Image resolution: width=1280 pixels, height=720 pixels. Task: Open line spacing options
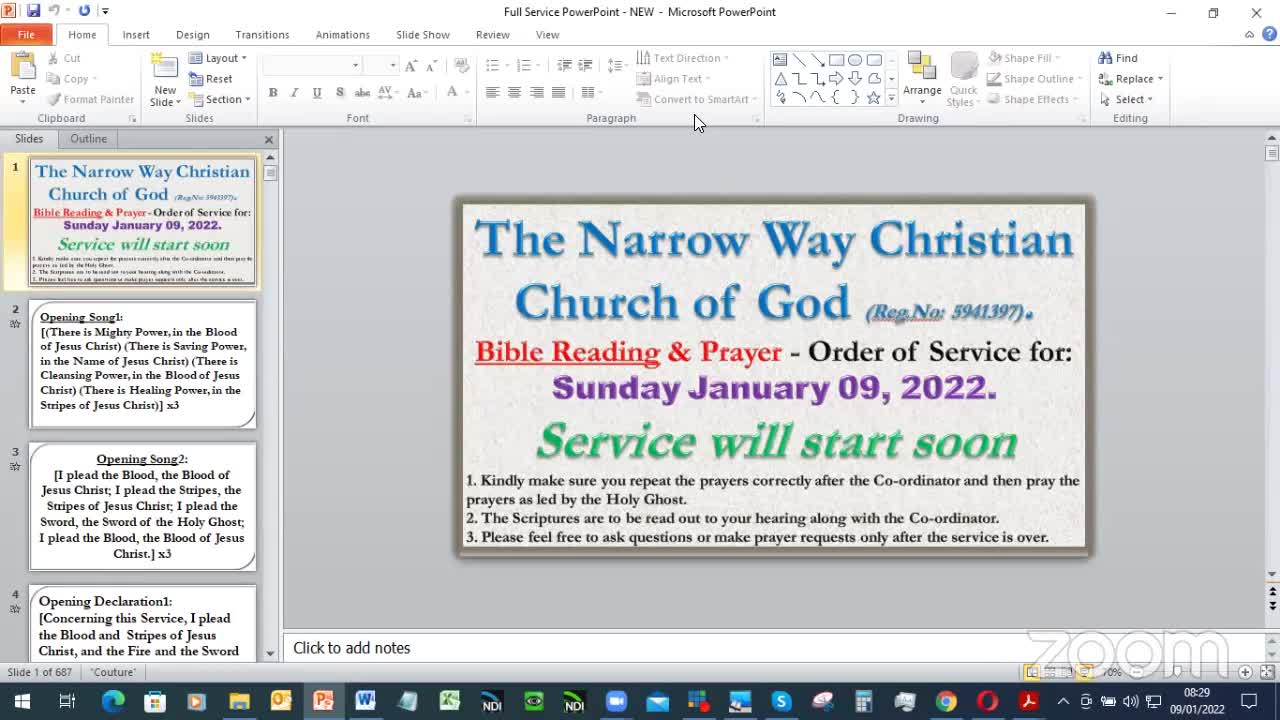point(617,66)
